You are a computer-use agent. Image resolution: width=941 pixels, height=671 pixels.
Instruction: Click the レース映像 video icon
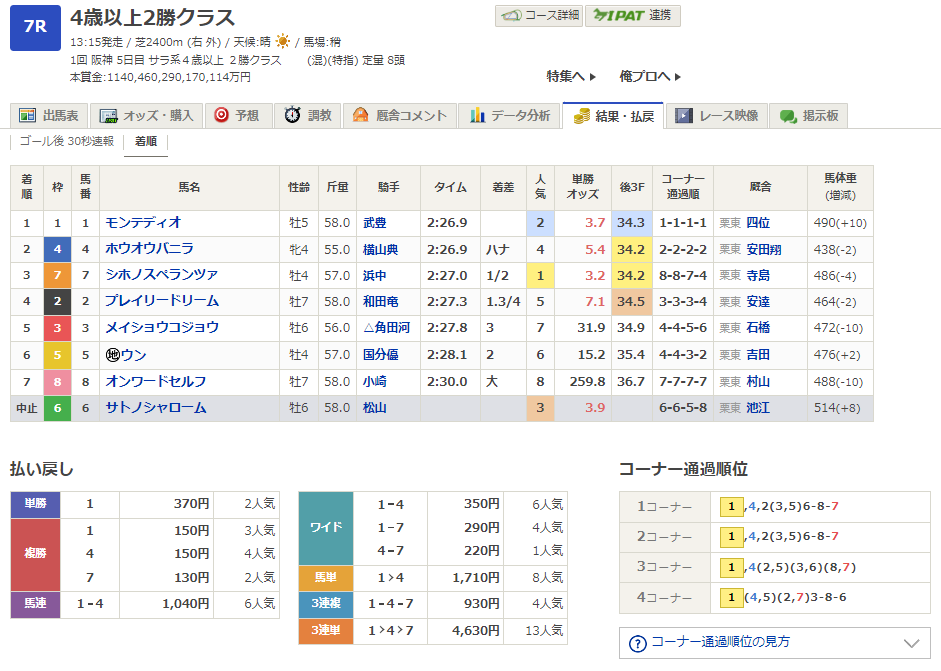click(684, 116)
